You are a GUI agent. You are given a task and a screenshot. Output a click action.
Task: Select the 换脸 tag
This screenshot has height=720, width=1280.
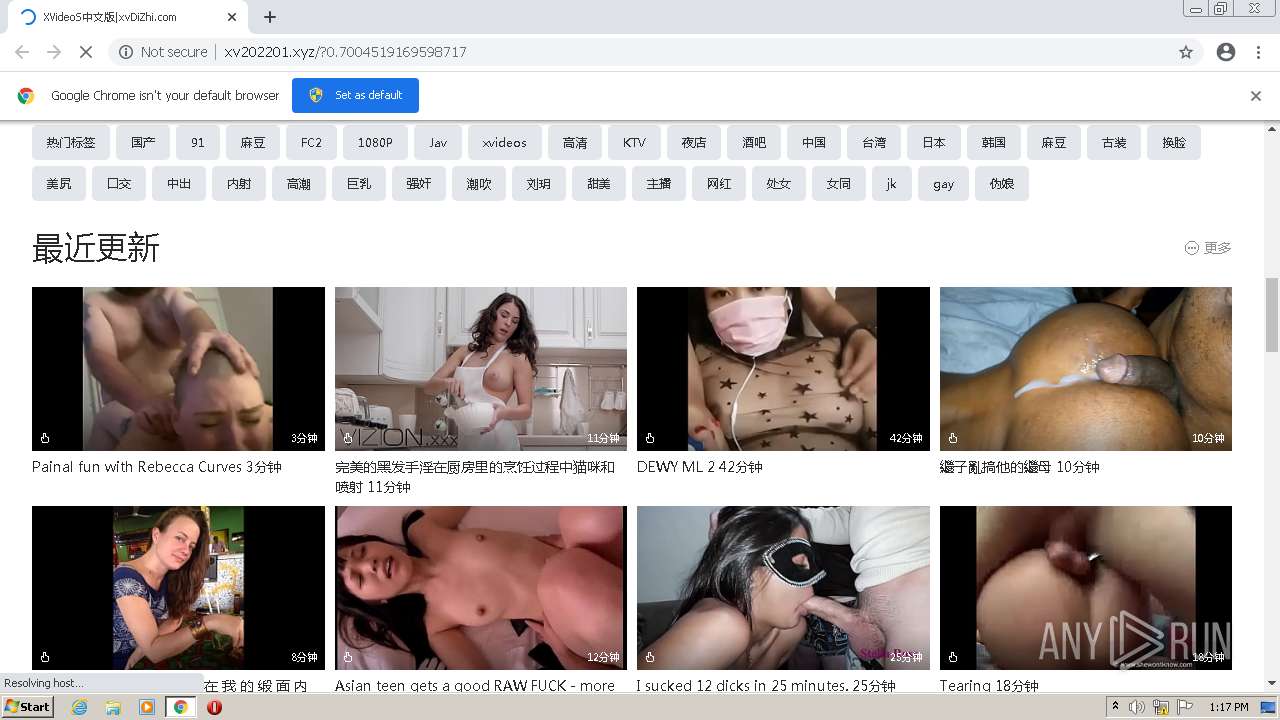click(x=1174, y=143)
